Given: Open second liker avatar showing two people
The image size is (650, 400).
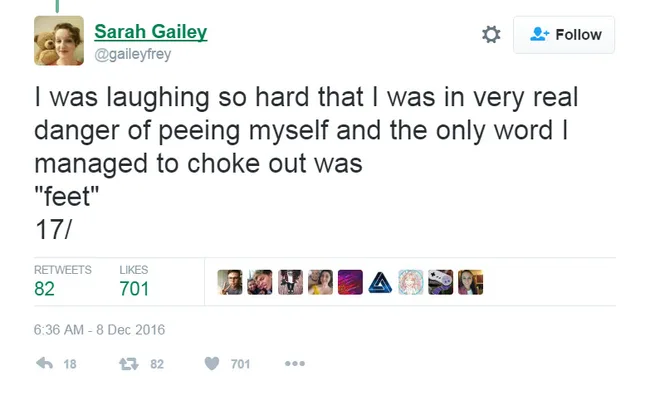Looking at the screenshot, I should coord(260,282).
